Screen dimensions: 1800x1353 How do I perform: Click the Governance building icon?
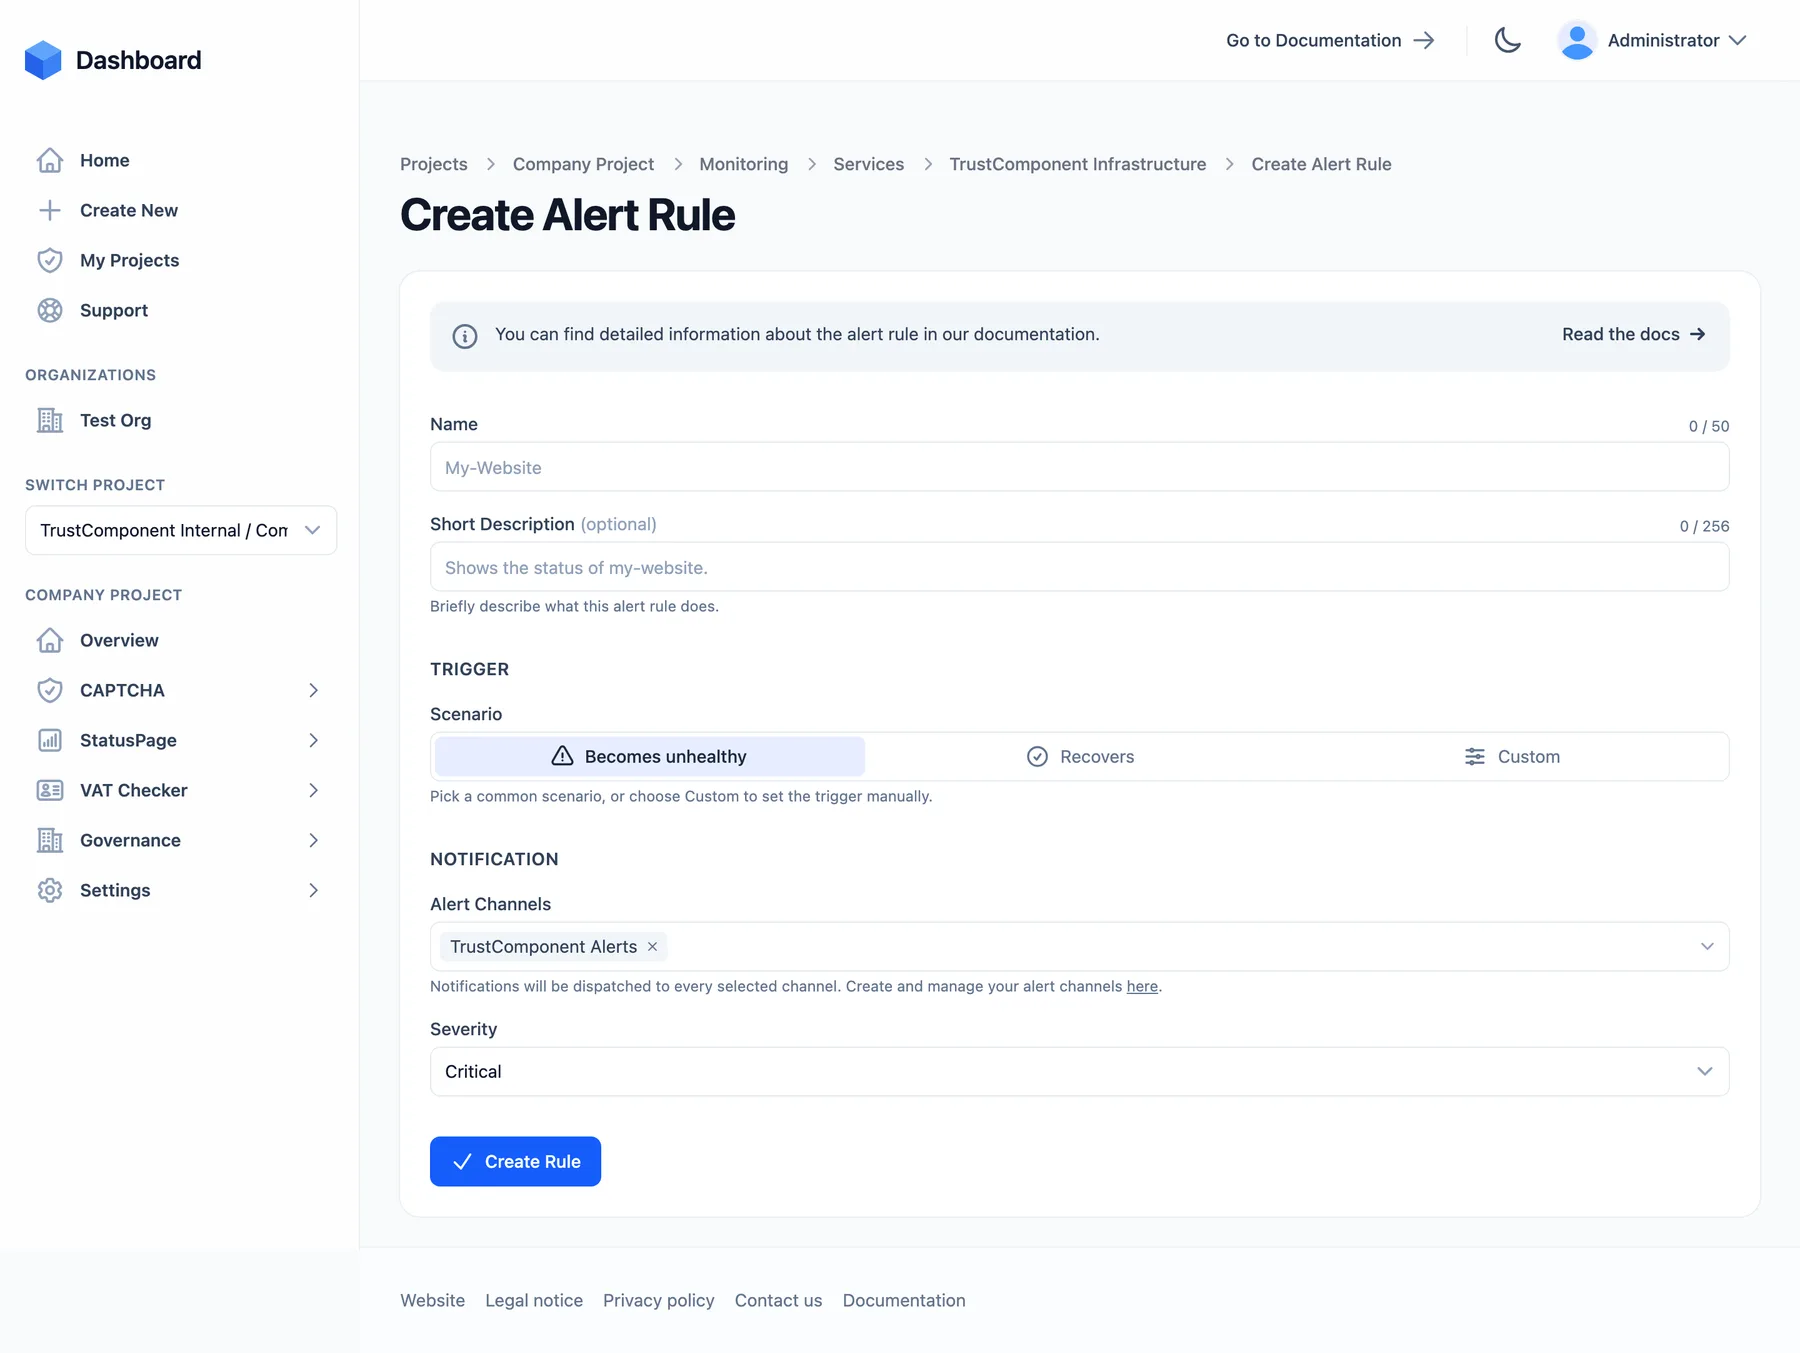point(50,840)
